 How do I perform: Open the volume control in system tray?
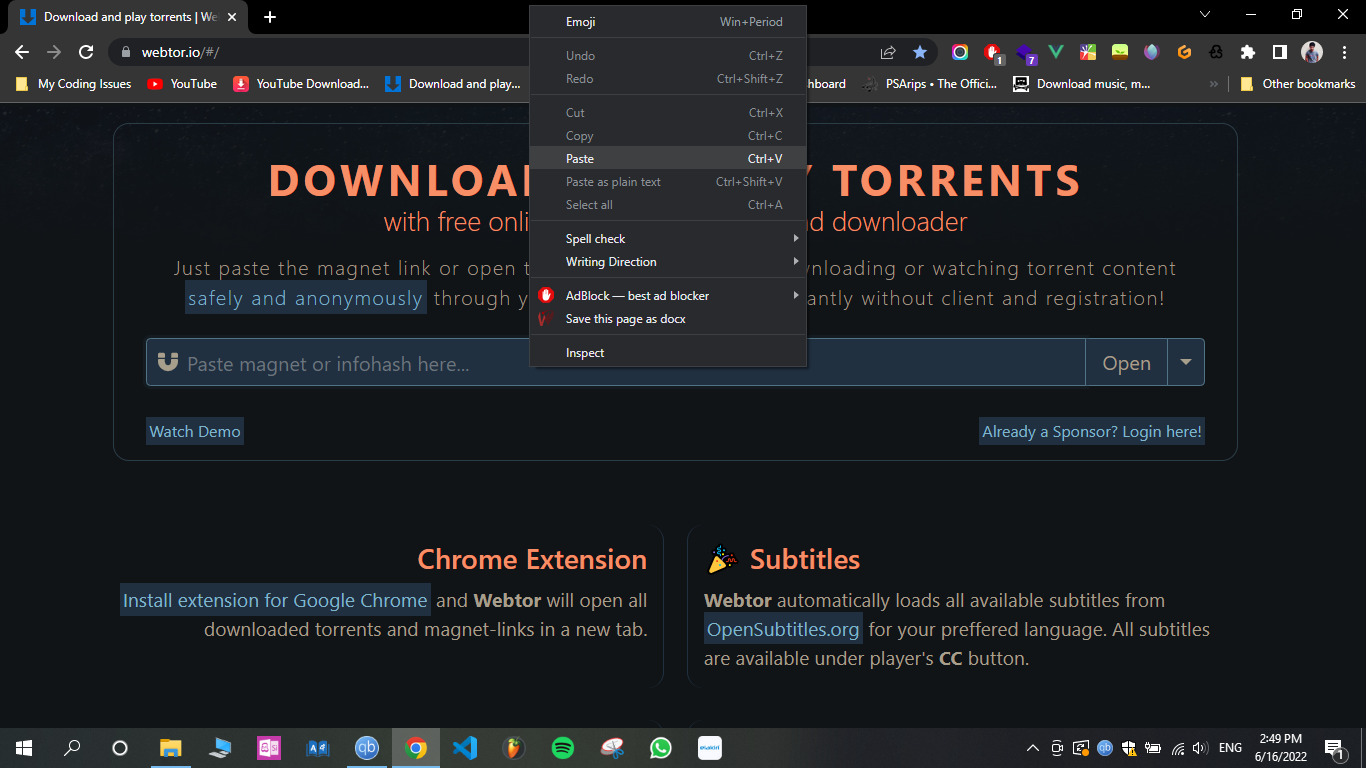[1200, 748]
